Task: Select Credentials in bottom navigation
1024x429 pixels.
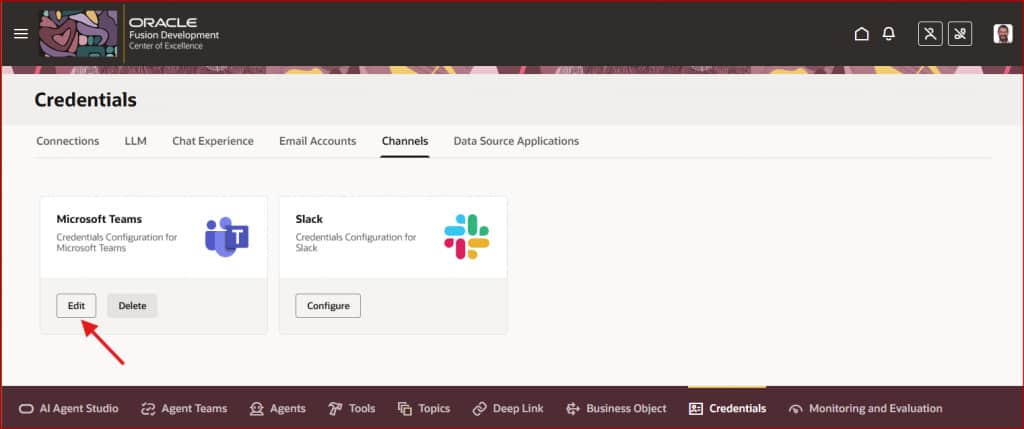Action: (x=728, y=409)
